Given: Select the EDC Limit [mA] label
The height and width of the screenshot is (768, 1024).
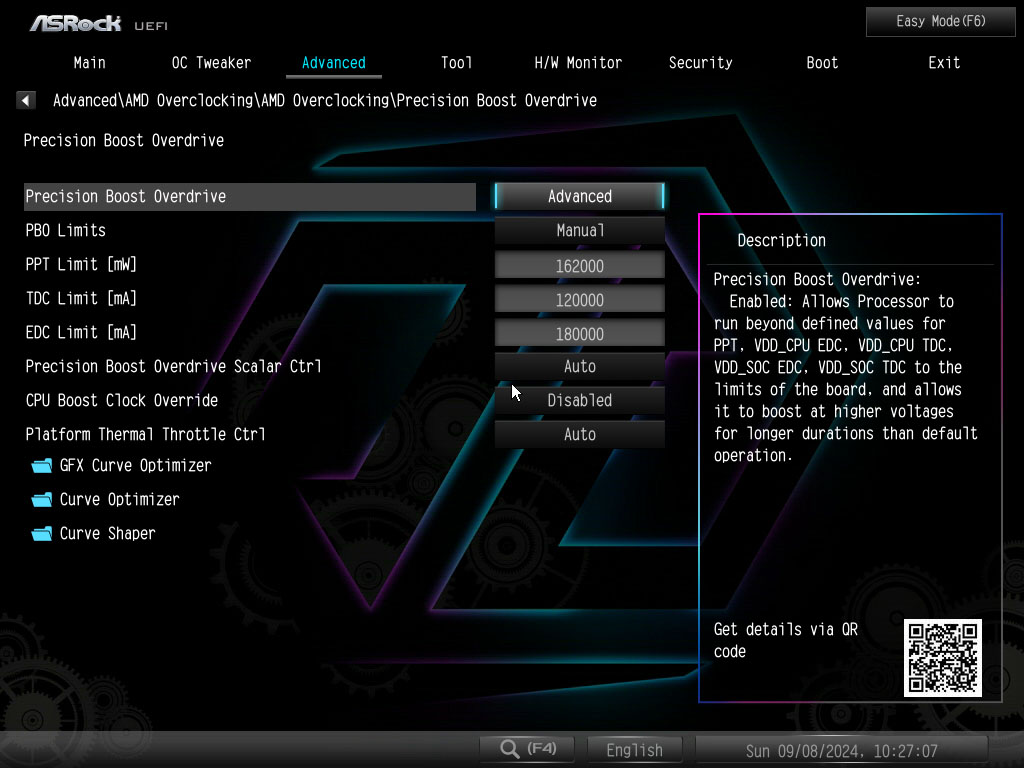Looking at the screenshot, I should (81, 332).
